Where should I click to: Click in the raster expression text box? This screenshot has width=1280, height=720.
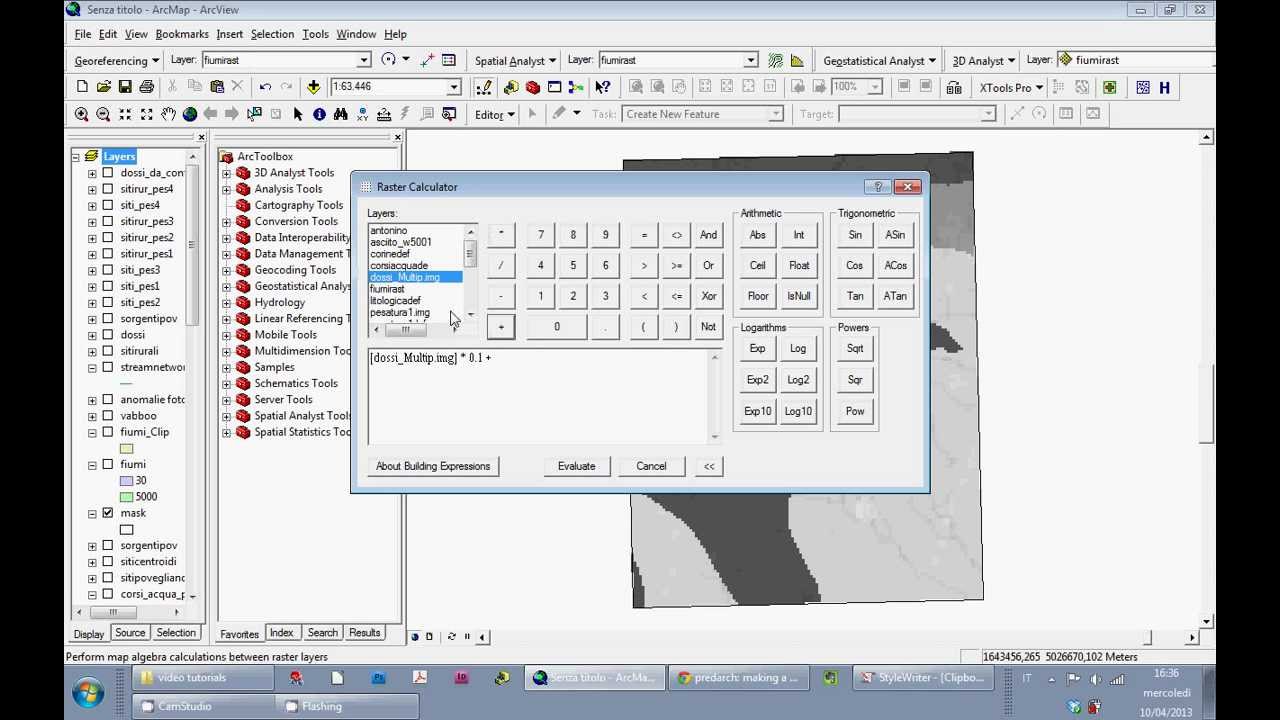(539, 396)
